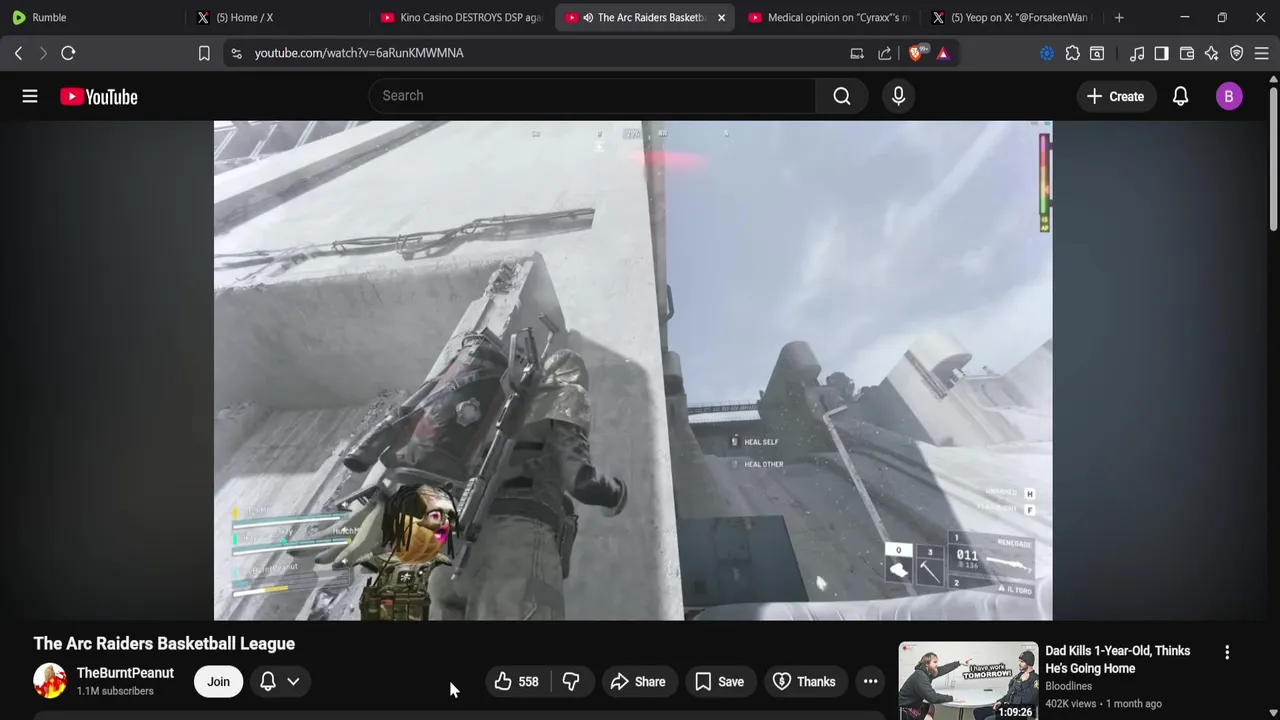This screenshot has height=720, width=1280.
Task: Expand channel notification preferences dropdown
Action: click(x=280, y=682)
